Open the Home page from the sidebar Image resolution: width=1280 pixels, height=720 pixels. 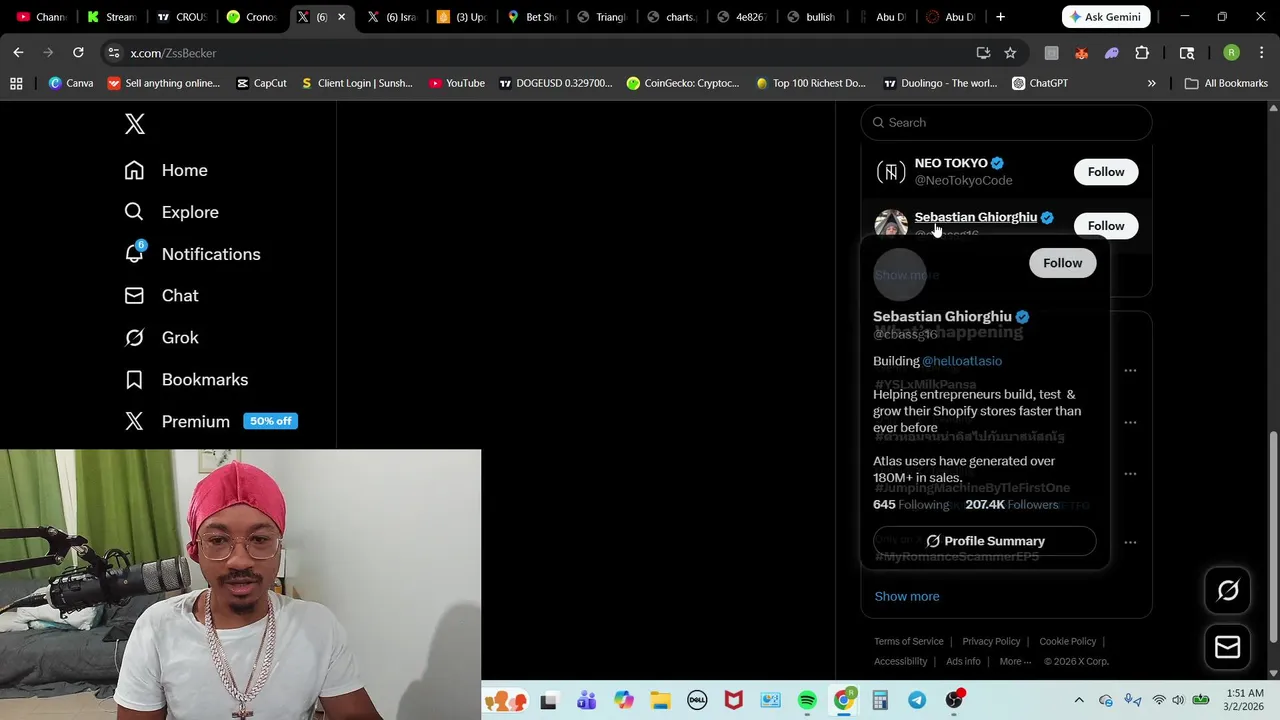(x=166, y=170)
